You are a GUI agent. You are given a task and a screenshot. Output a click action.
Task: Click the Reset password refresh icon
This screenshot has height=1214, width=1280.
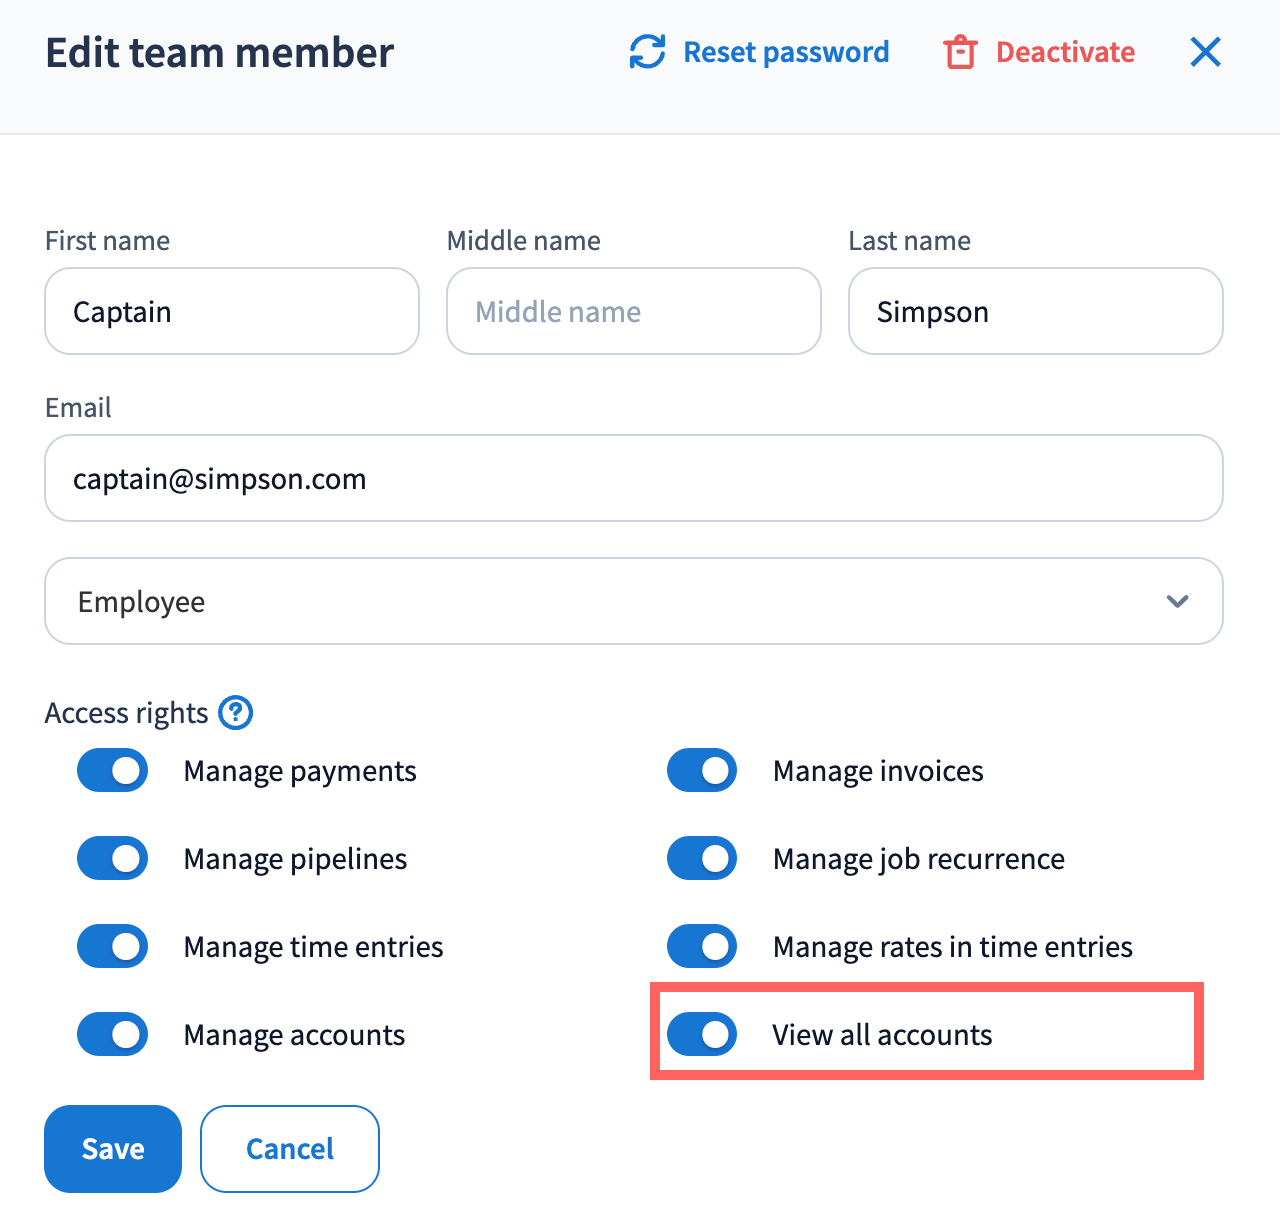(x=647, y=52)
